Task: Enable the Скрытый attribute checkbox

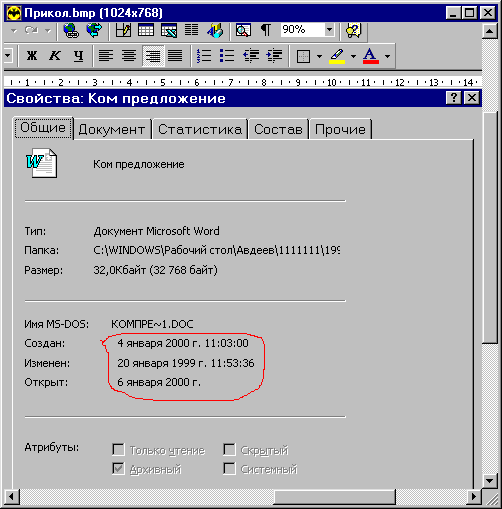Action: [229, 449]
